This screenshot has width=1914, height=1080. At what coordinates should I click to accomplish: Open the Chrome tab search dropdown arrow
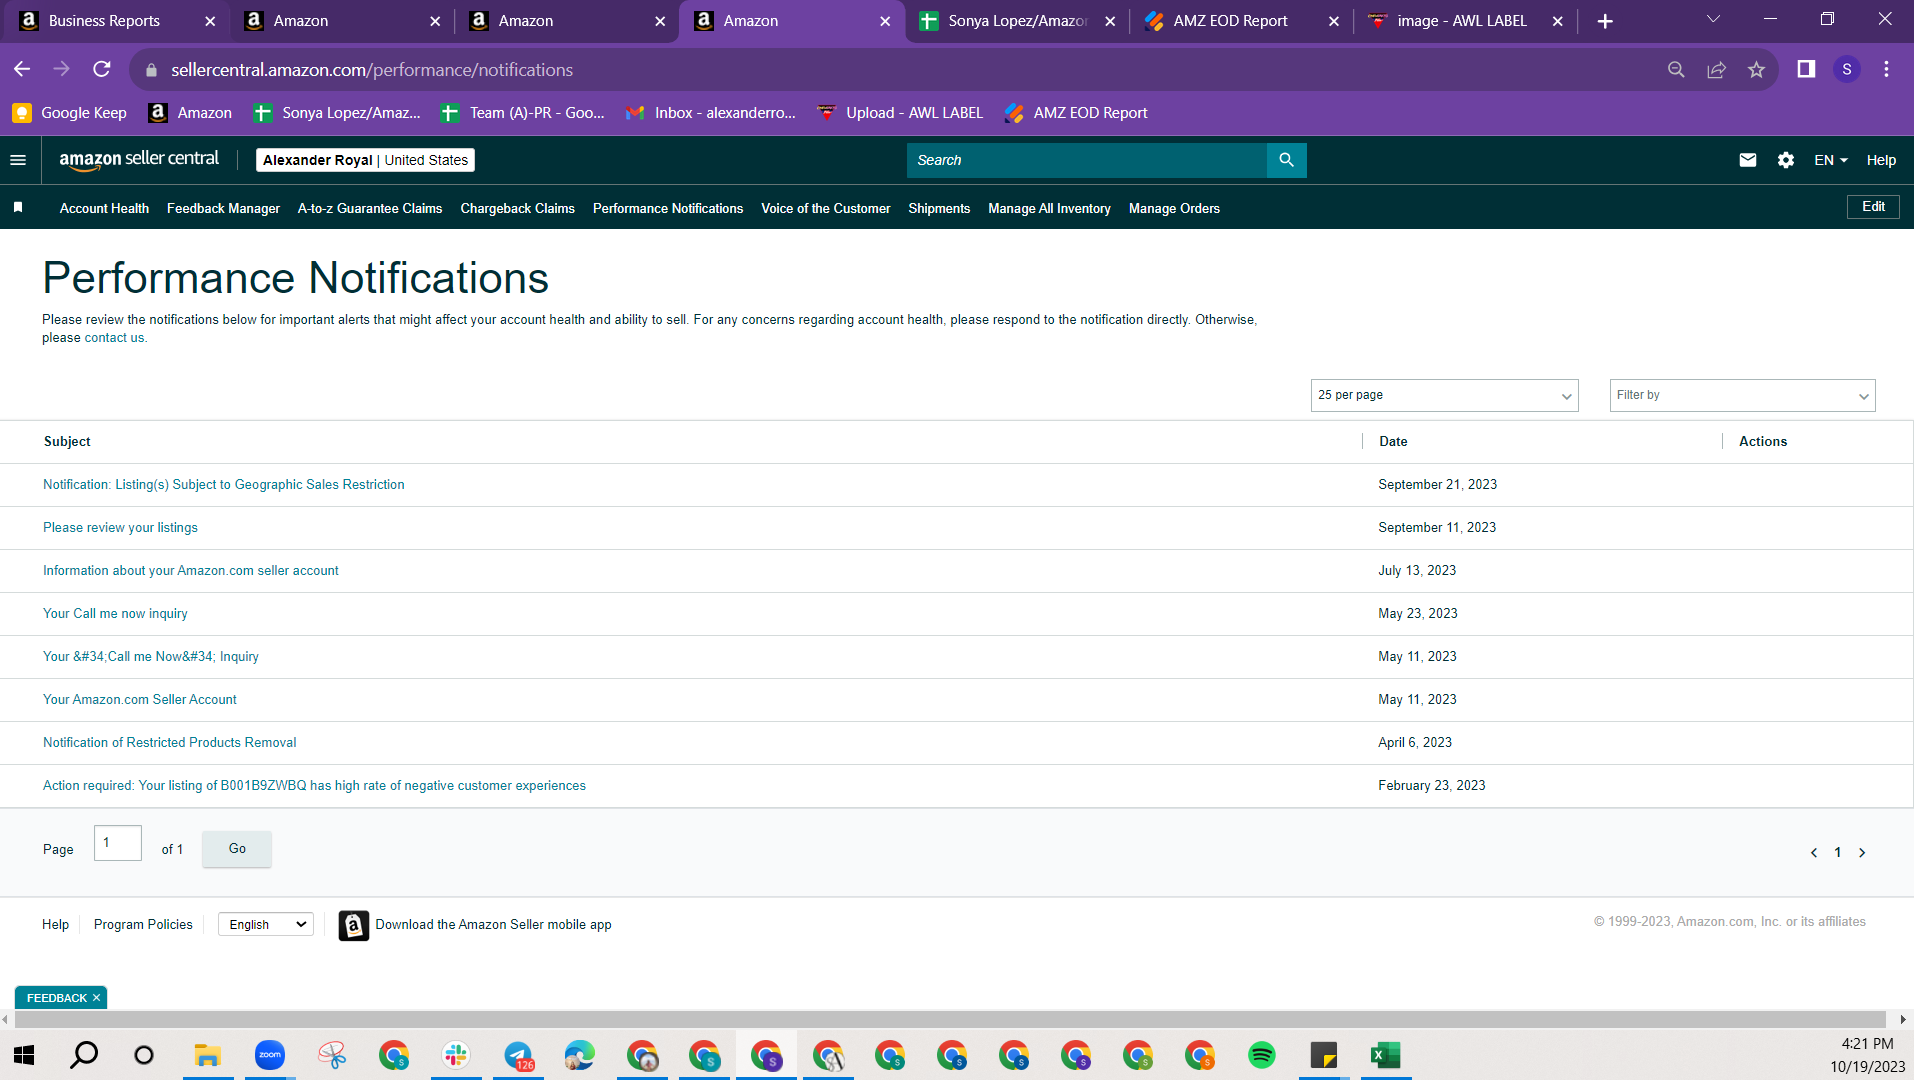[1713, 20]
